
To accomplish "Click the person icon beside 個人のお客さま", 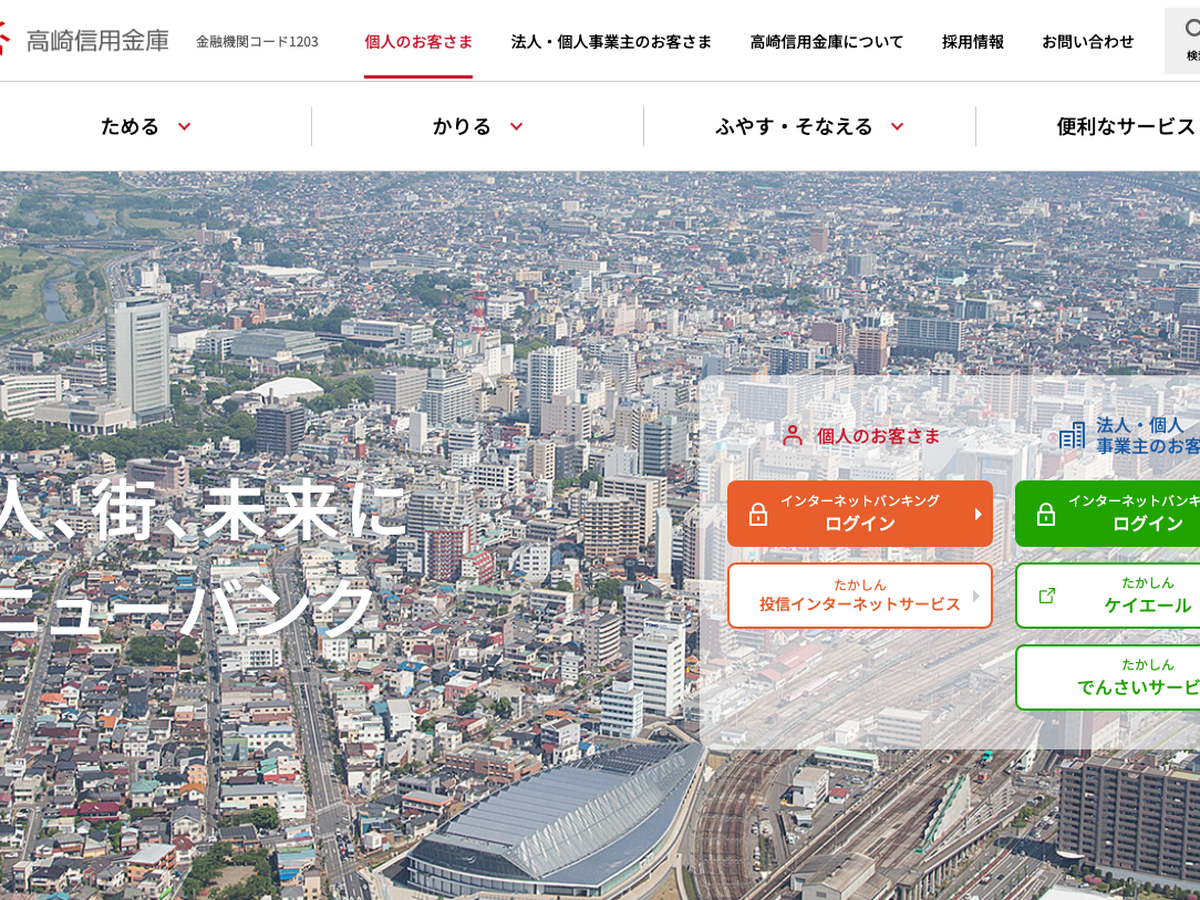I will click(x=793, y=435).
